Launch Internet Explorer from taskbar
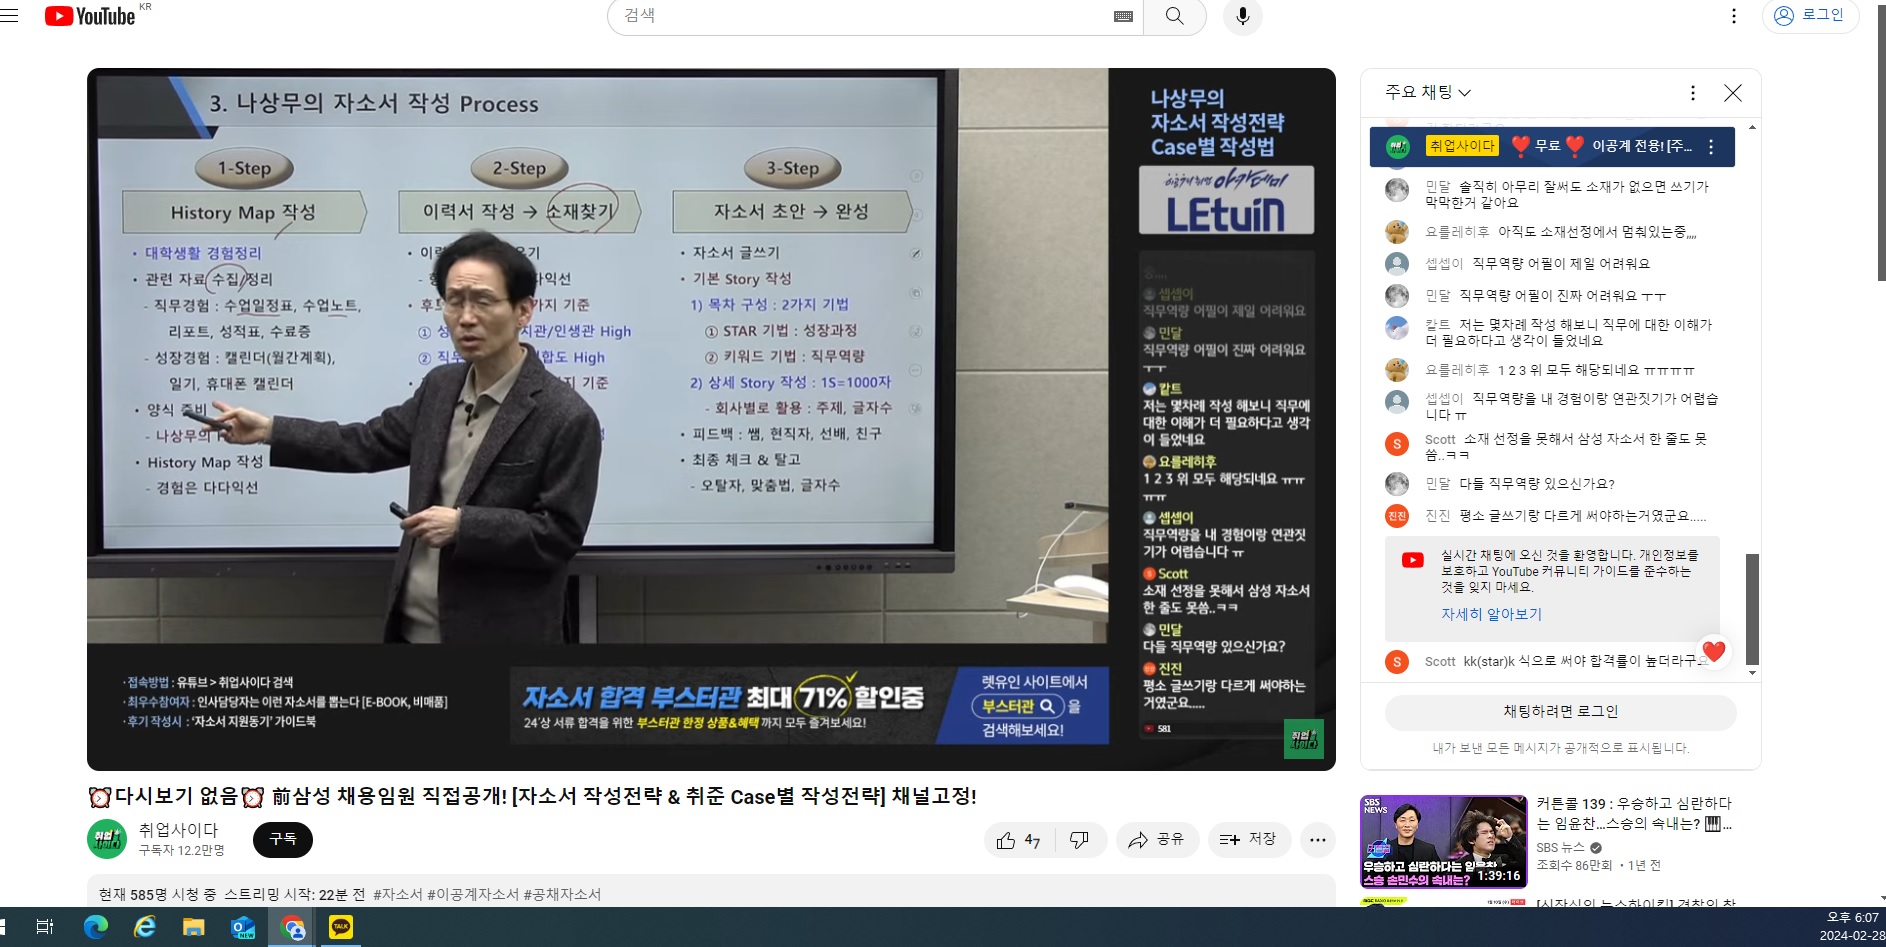 (144, 927)
